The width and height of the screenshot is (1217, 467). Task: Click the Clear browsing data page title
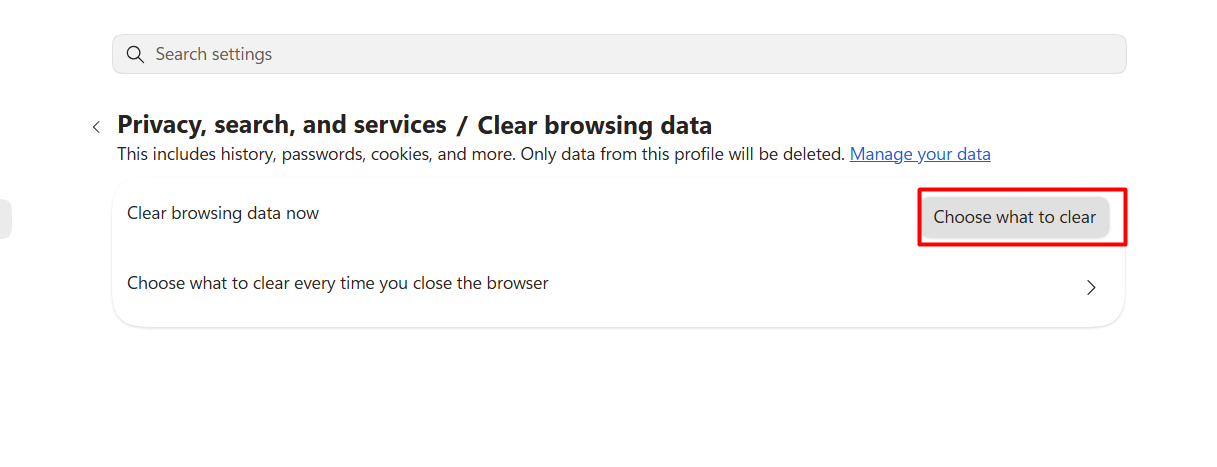[x=595, y=125]
